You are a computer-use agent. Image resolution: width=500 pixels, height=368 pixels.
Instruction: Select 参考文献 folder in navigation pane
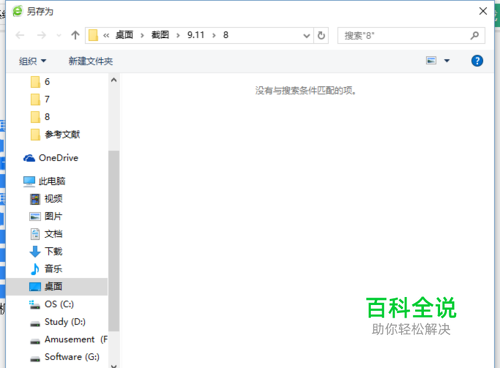62,135
